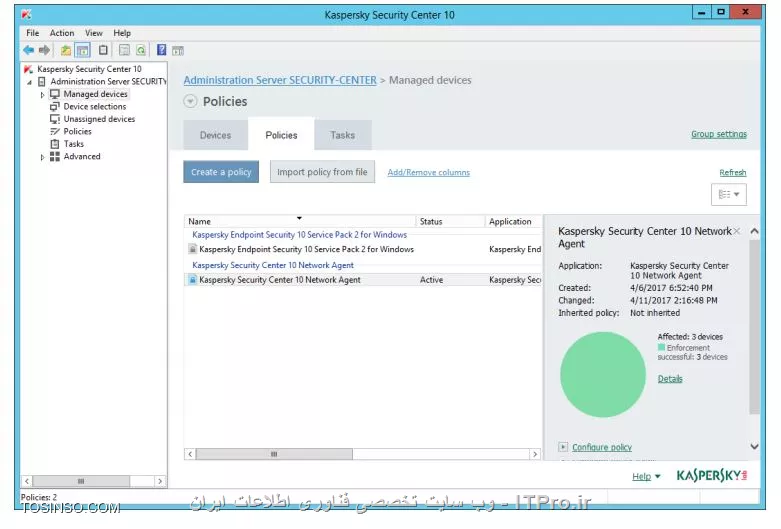Click the Status column header
The image size is (781, 529).
(450, 221)
